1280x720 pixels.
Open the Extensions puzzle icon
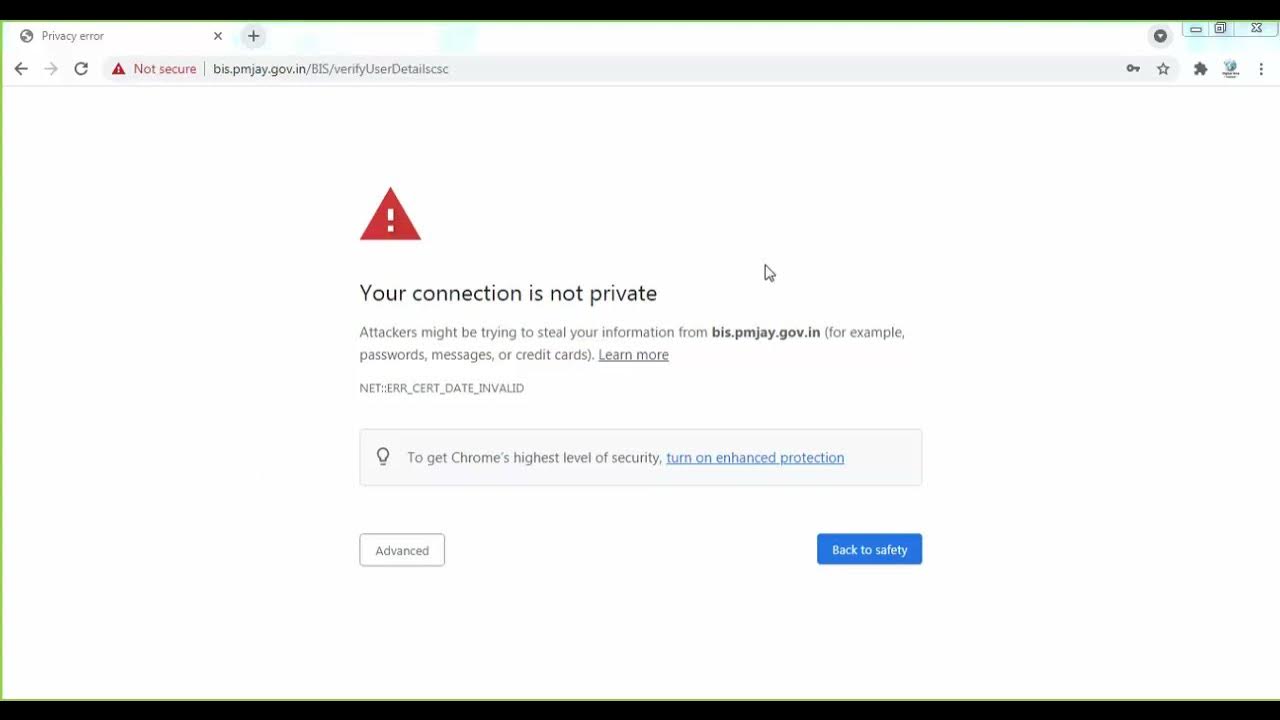[x=1200, y=69]
